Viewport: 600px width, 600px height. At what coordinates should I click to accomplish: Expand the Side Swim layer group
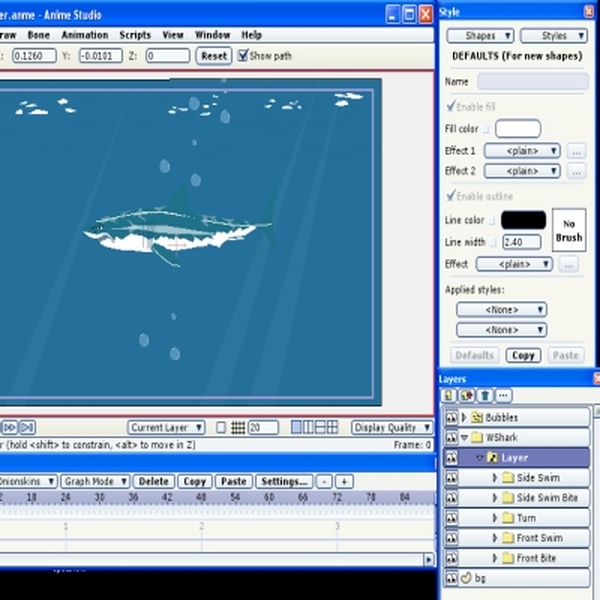click(x=494, y=478)
